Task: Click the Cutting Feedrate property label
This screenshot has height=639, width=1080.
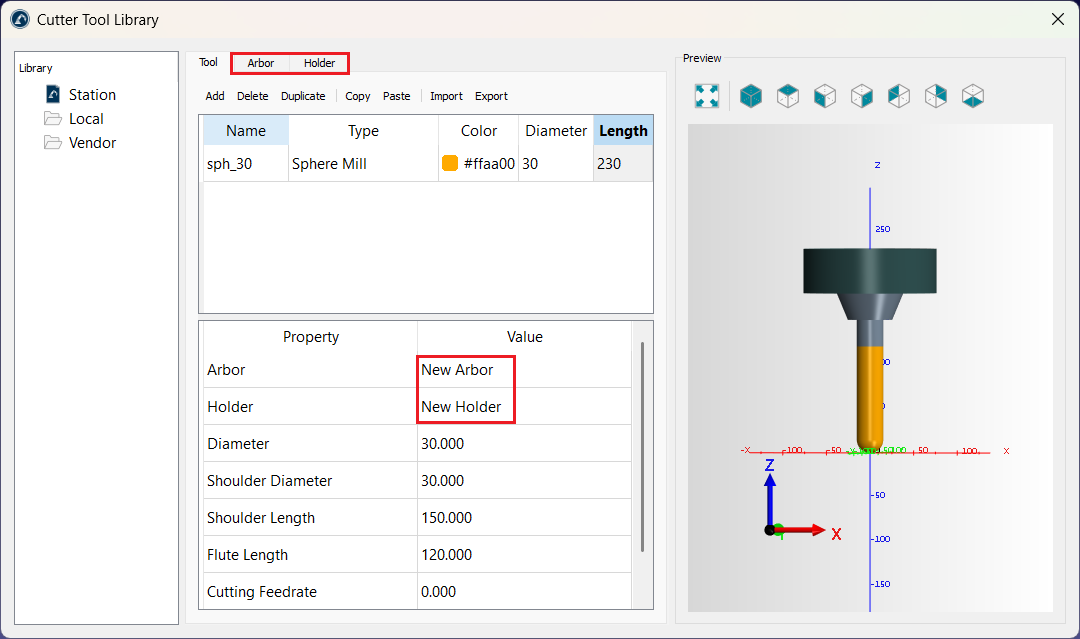Action: pos(262,591)
